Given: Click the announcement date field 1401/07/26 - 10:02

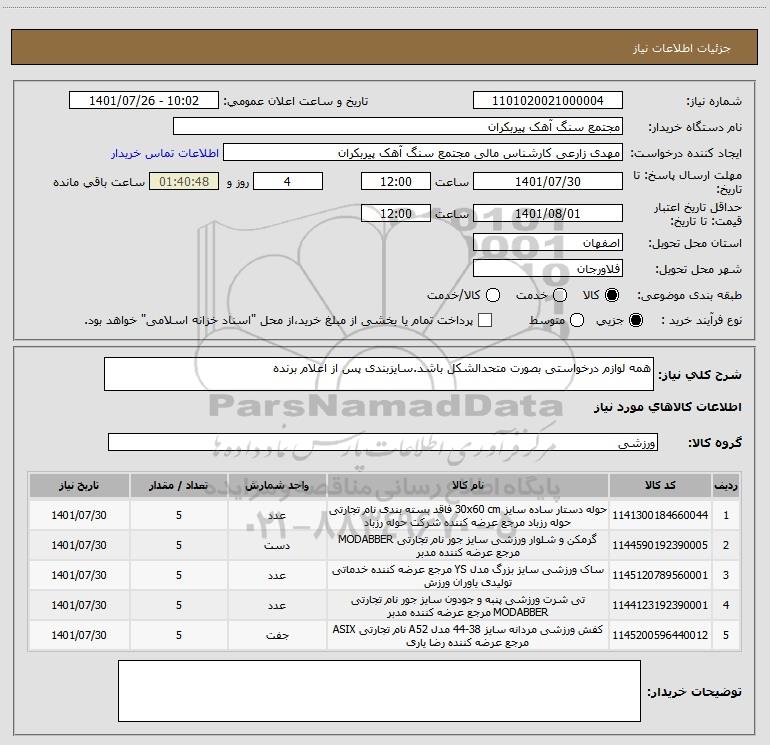Looking at the screenshot, I should (x=144, y=101).
